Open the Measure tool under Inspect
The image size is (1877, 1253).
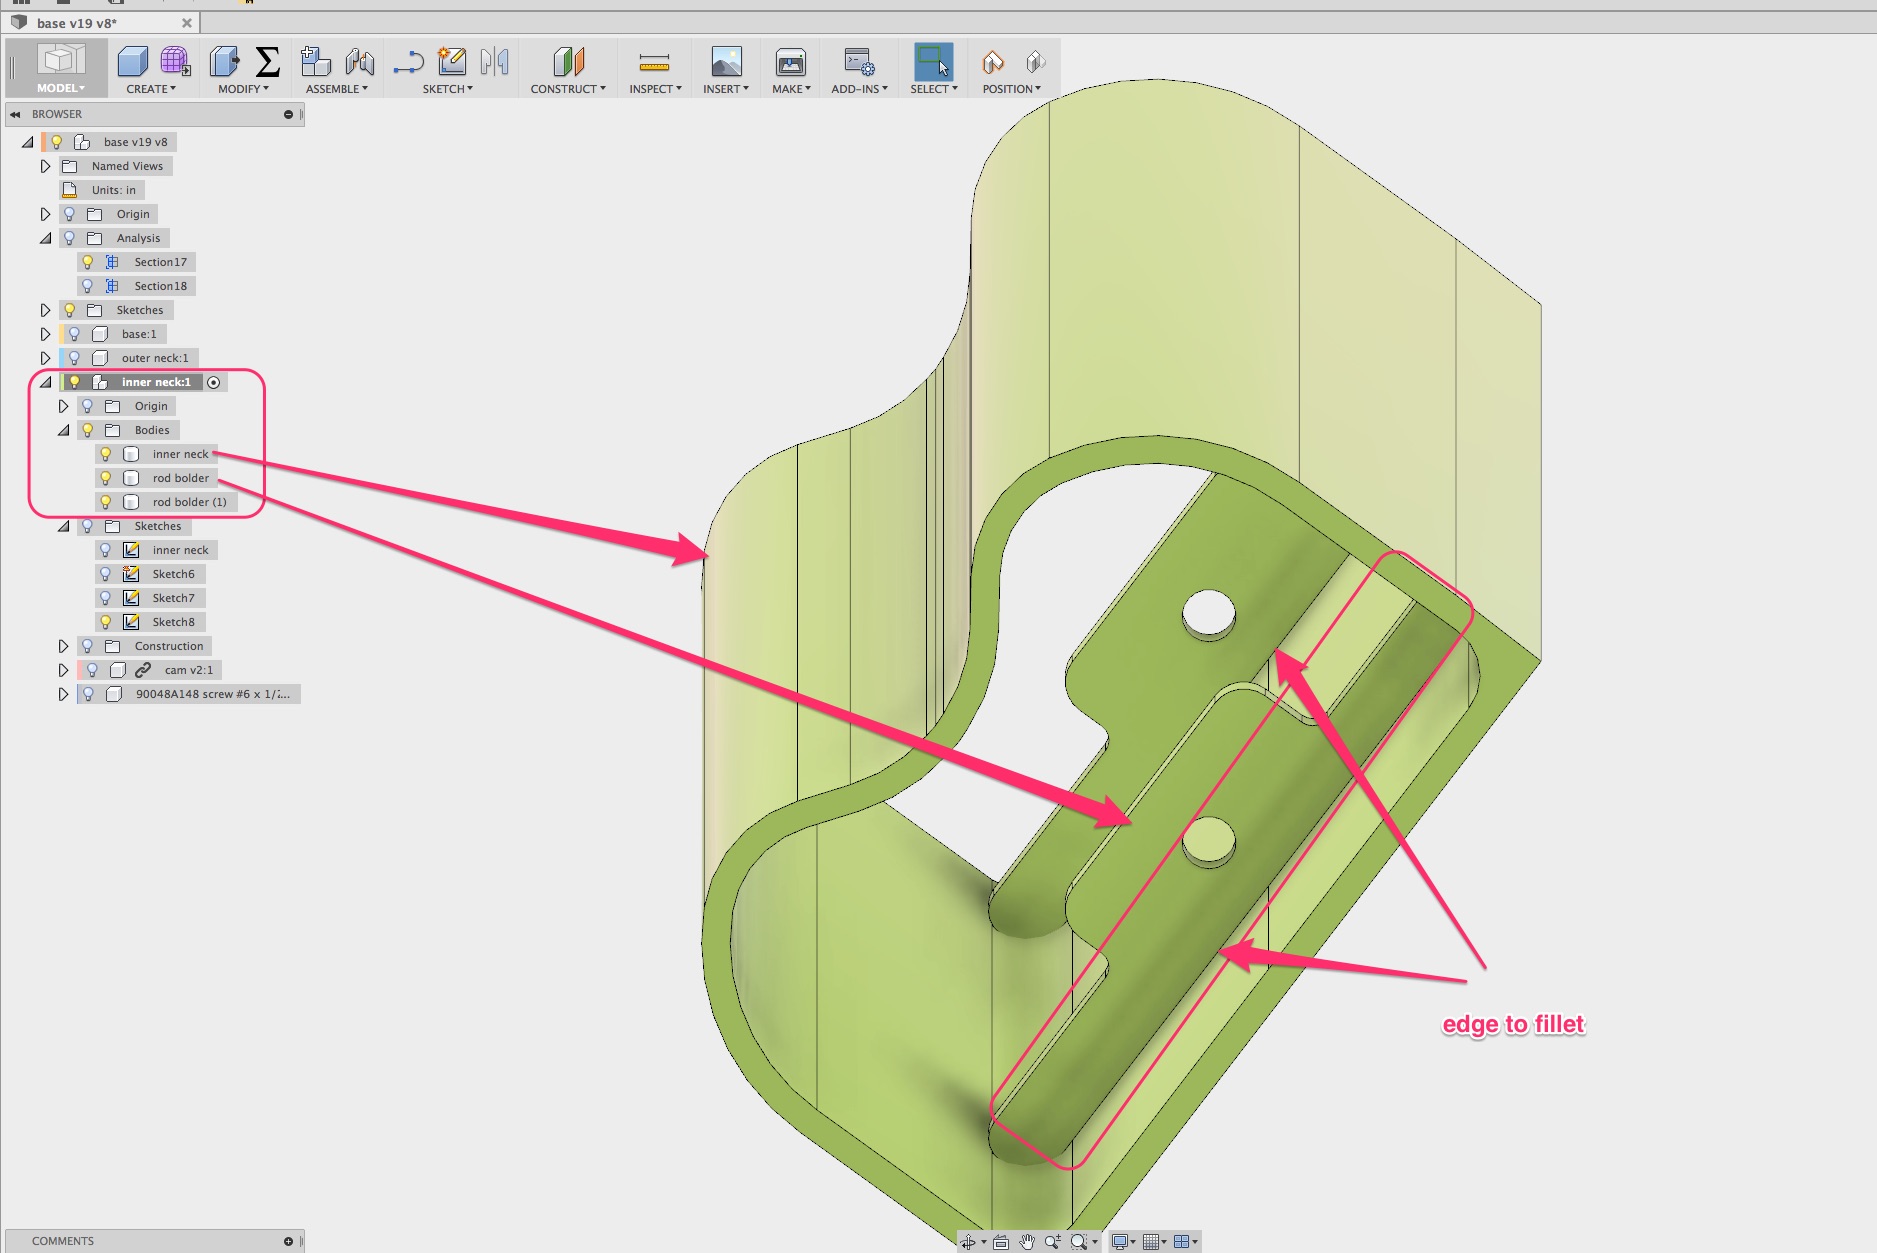pyautogui.click(x=655, y=63)
